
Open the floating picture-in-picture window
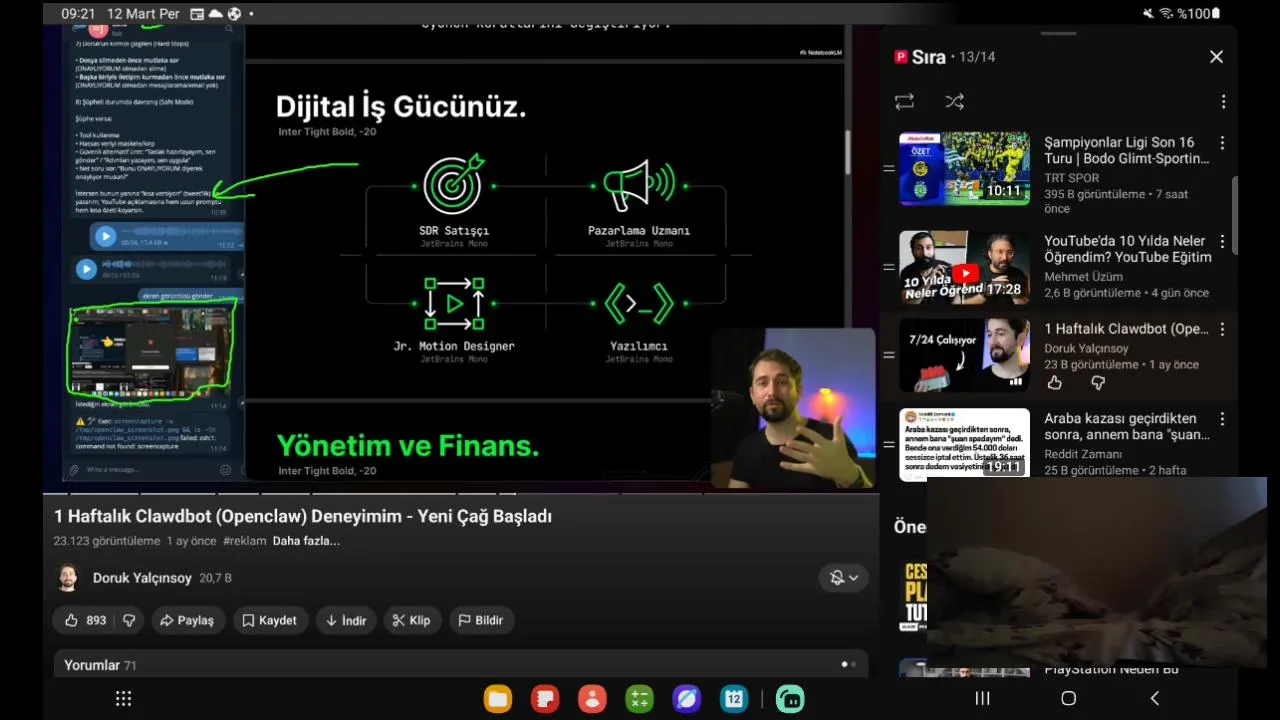coord(1097,572)
